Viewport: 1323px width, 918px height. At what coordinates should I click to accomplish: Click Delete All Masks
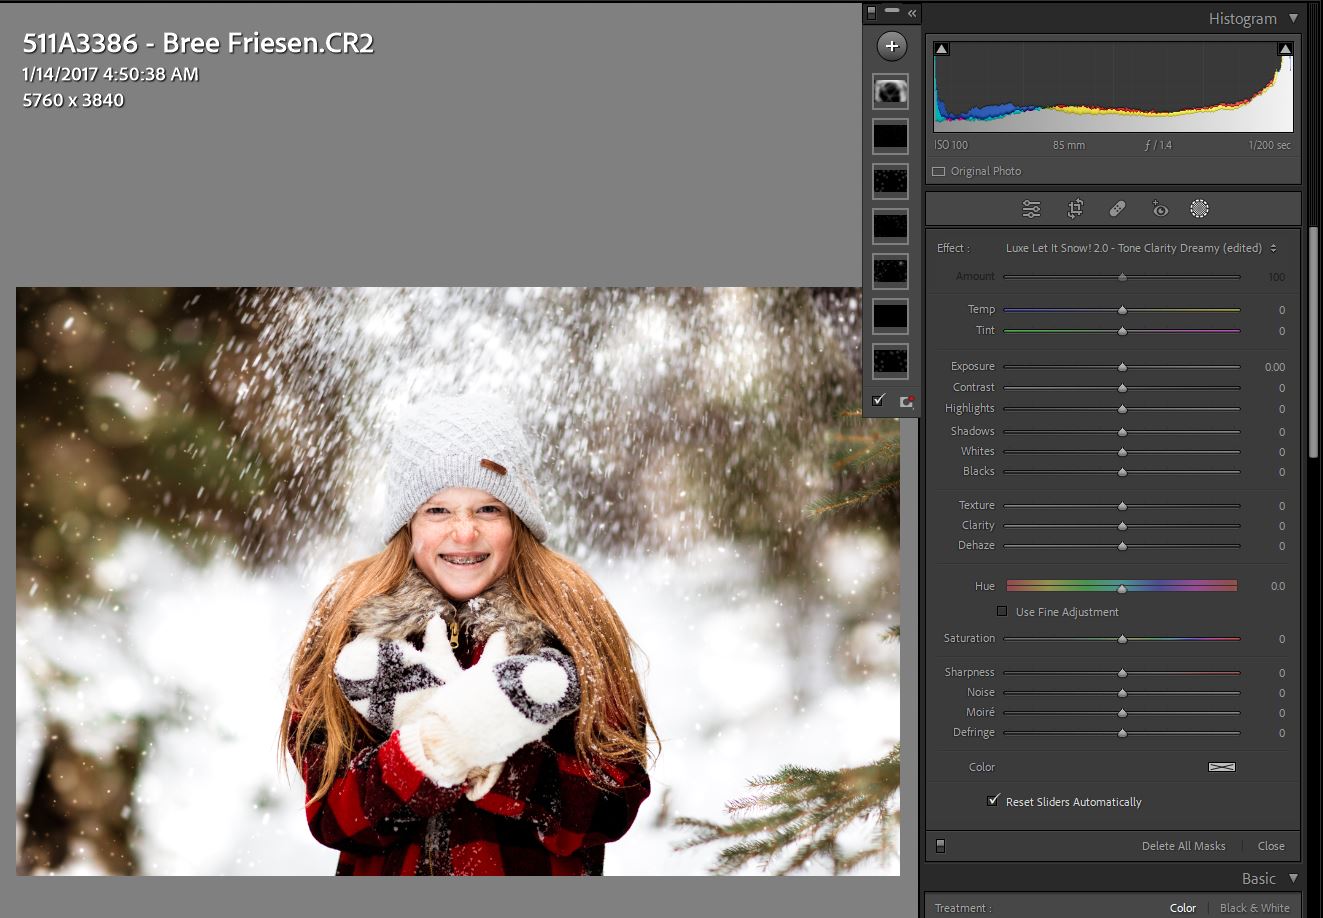pyautogui.click(x=1183, y=846)
